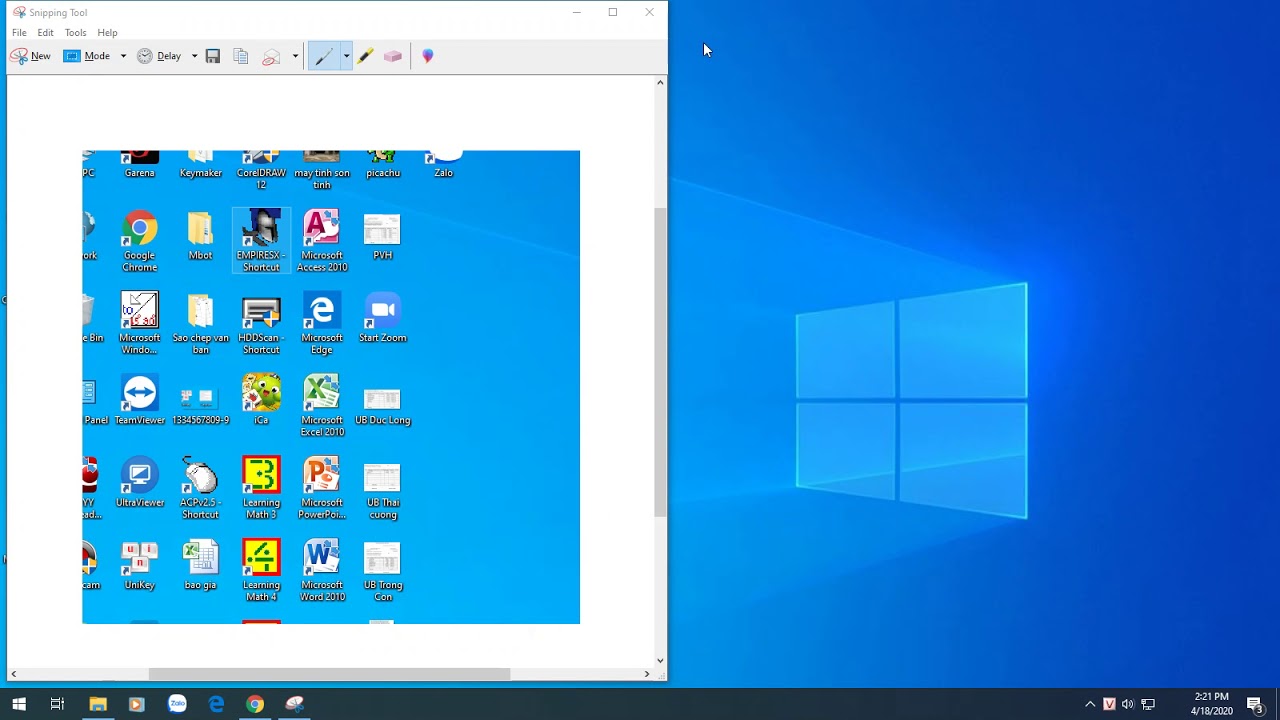The height and width of the screenshot is (720, 1280).
Task: Click the vertical scrollbar down arrow
Action: [660, 661]
